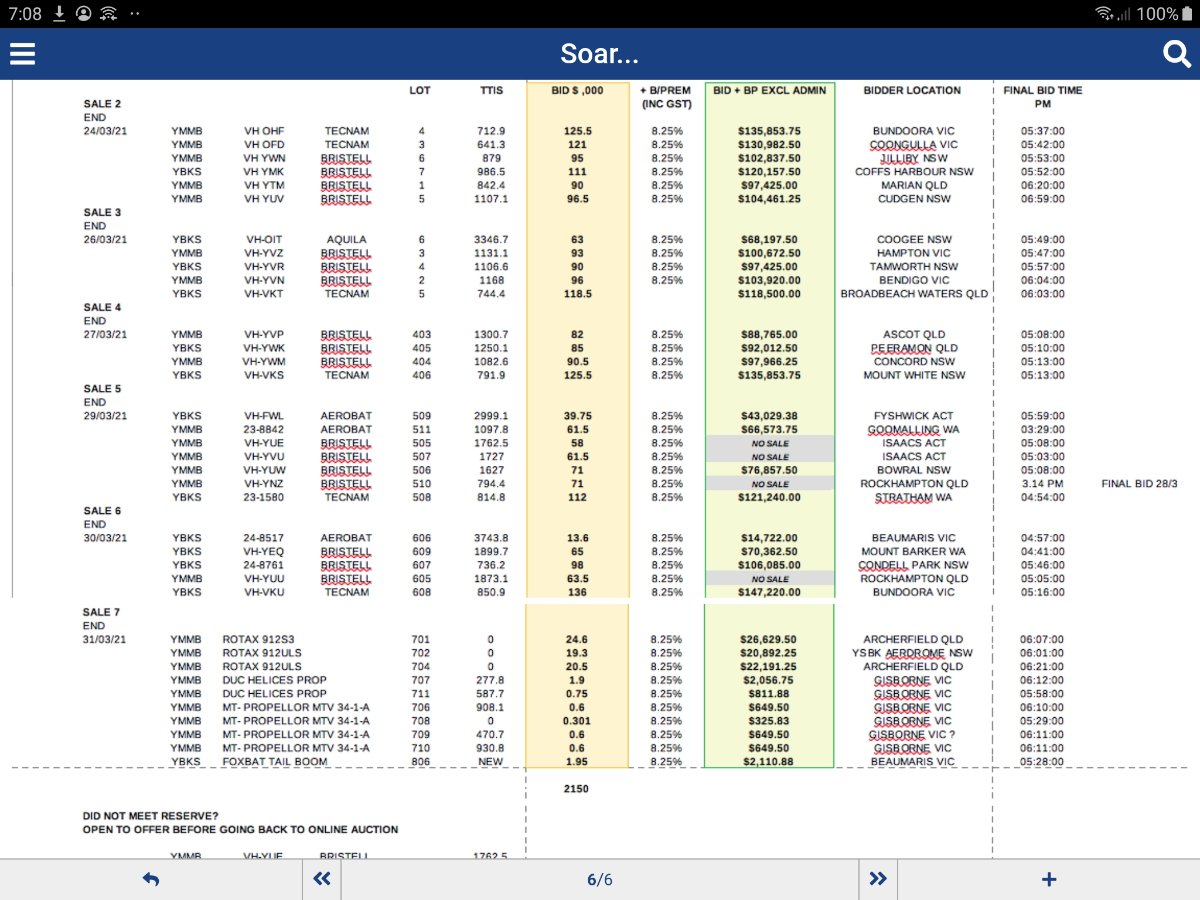
Task: Jump to previous page with double-left chevrons
Action: point(321,880)
